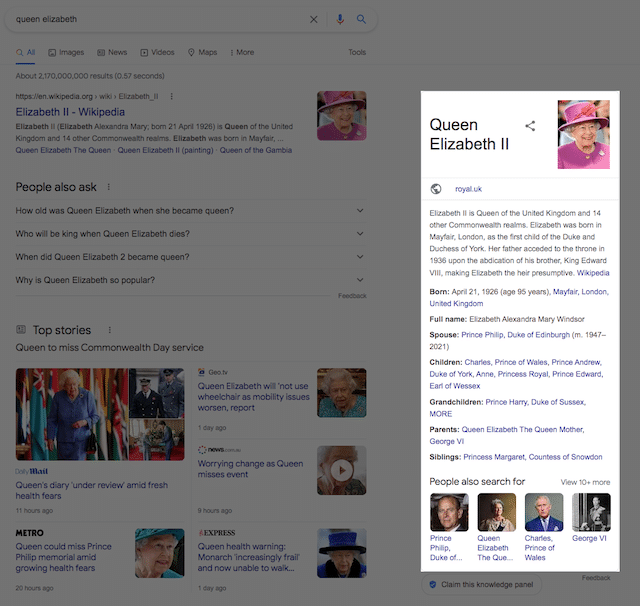Select the All search tab
Screen dimensions: 640x606
(x=25, y=53)
